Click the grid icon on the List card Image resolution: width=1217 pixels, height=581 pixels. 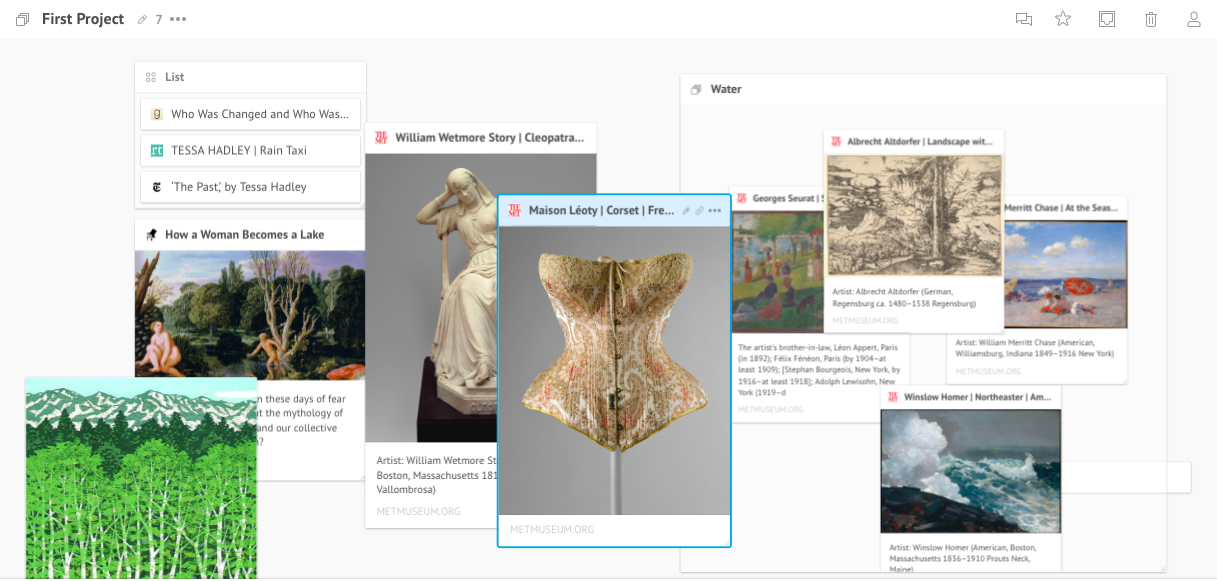pos(151,77)
